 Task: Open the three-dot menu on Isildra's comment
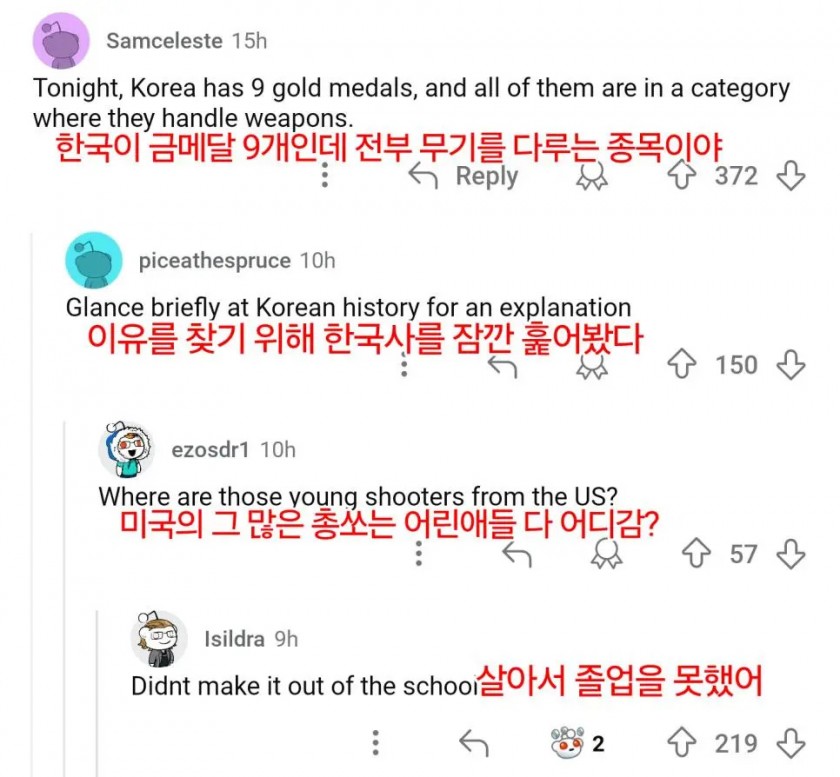(x=374, y=744)
